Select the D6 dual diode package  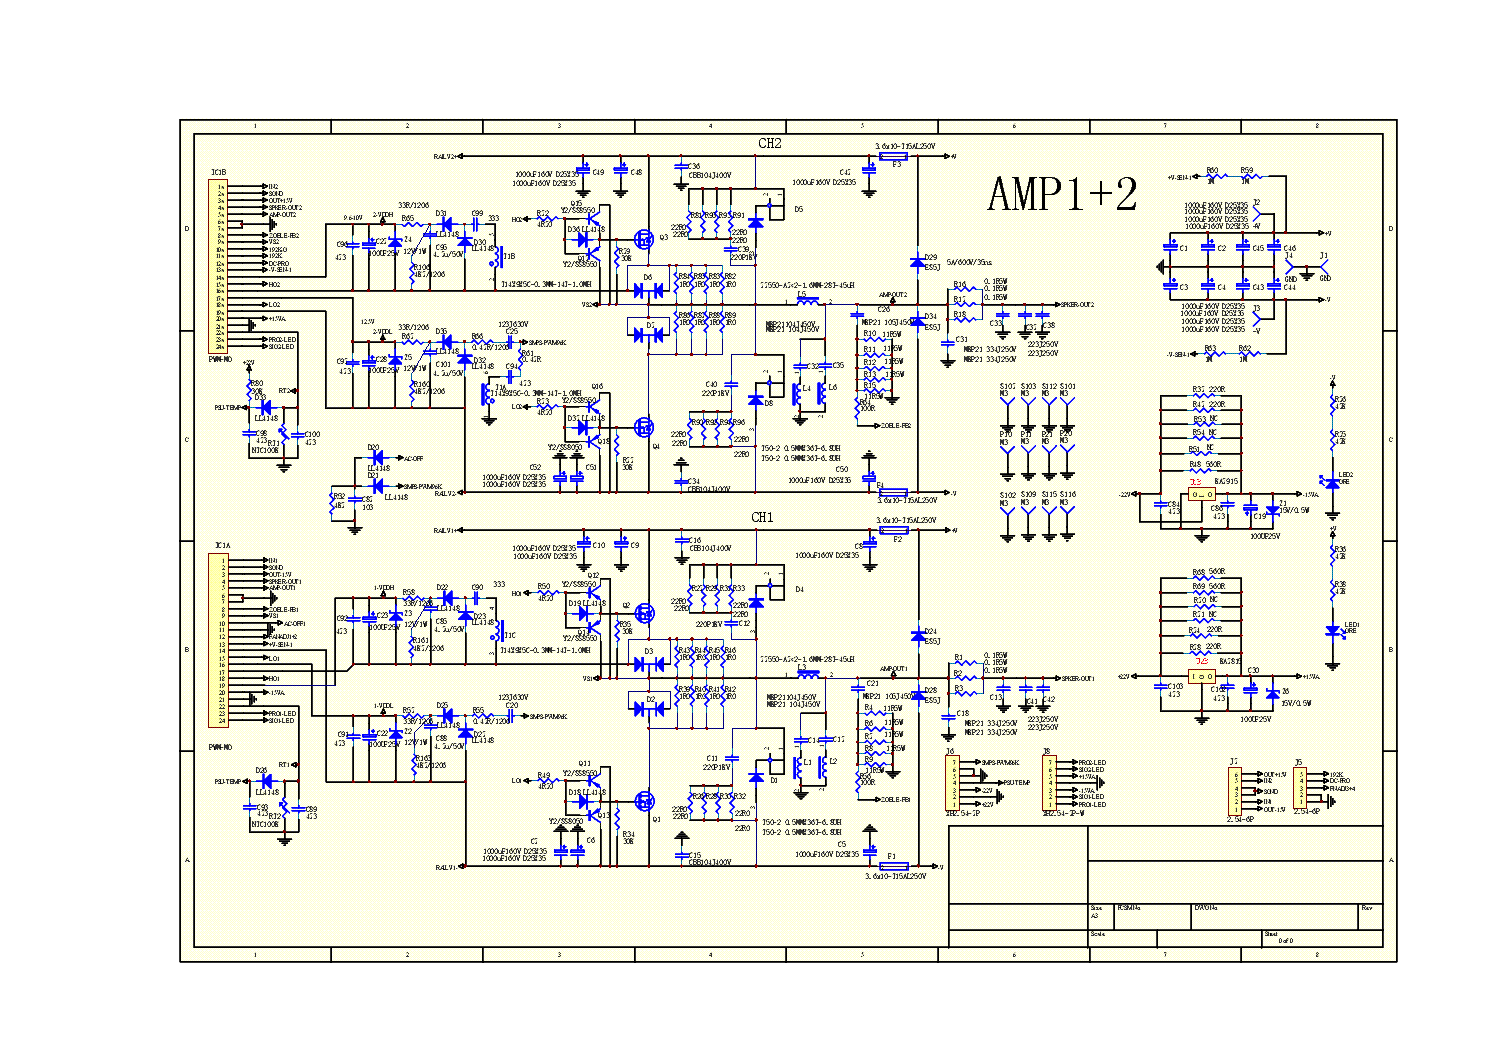click(x=648, y=290)
